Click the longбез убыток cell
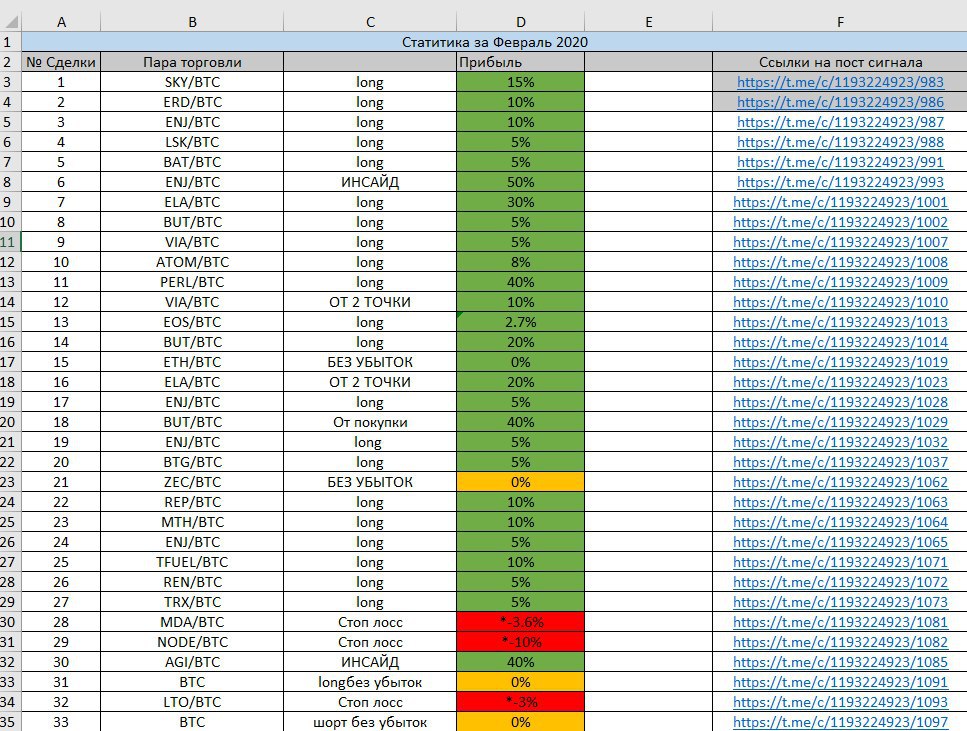The width and height of the screenshot is (967, 731). tap(370, 682)
